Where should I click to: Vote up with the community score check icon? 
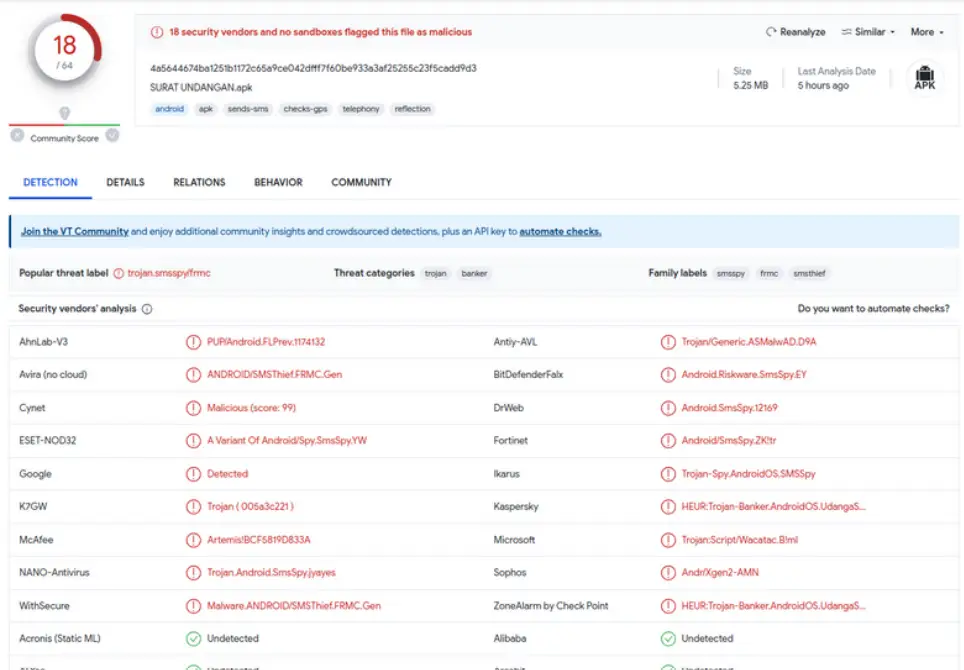tap(113, 135)
